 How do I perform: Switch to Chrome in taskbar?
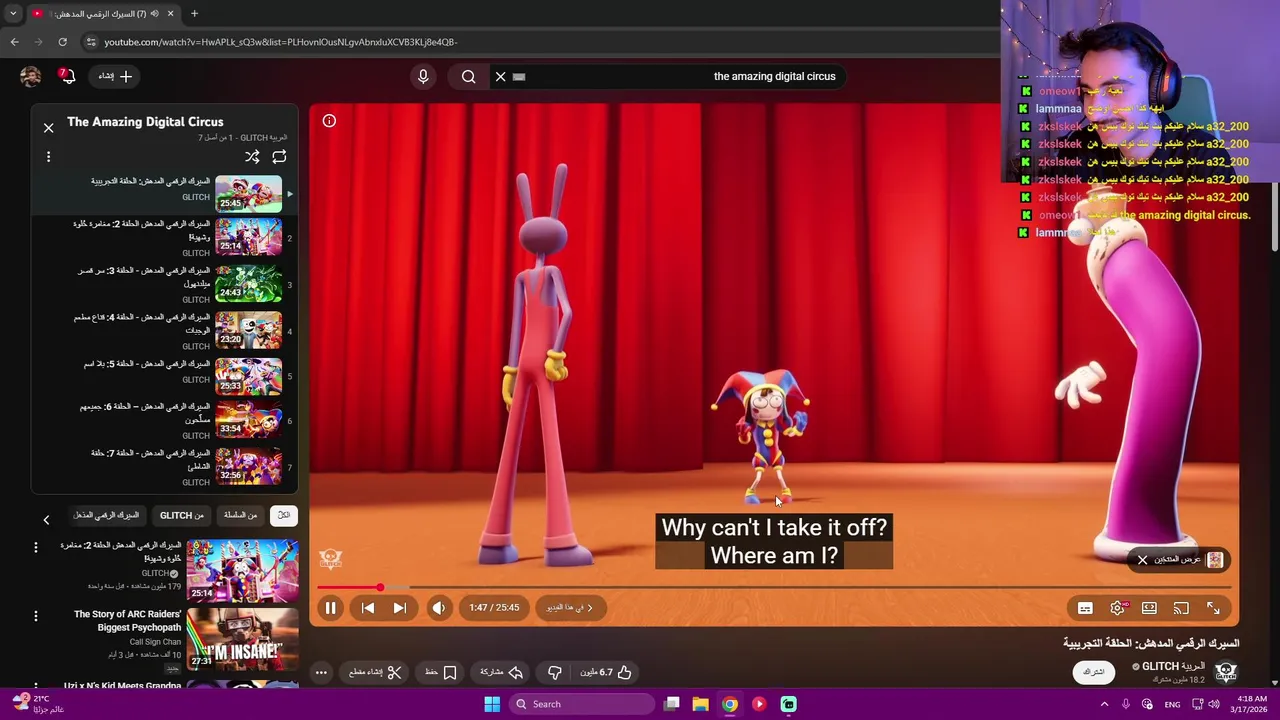point(730,704)
